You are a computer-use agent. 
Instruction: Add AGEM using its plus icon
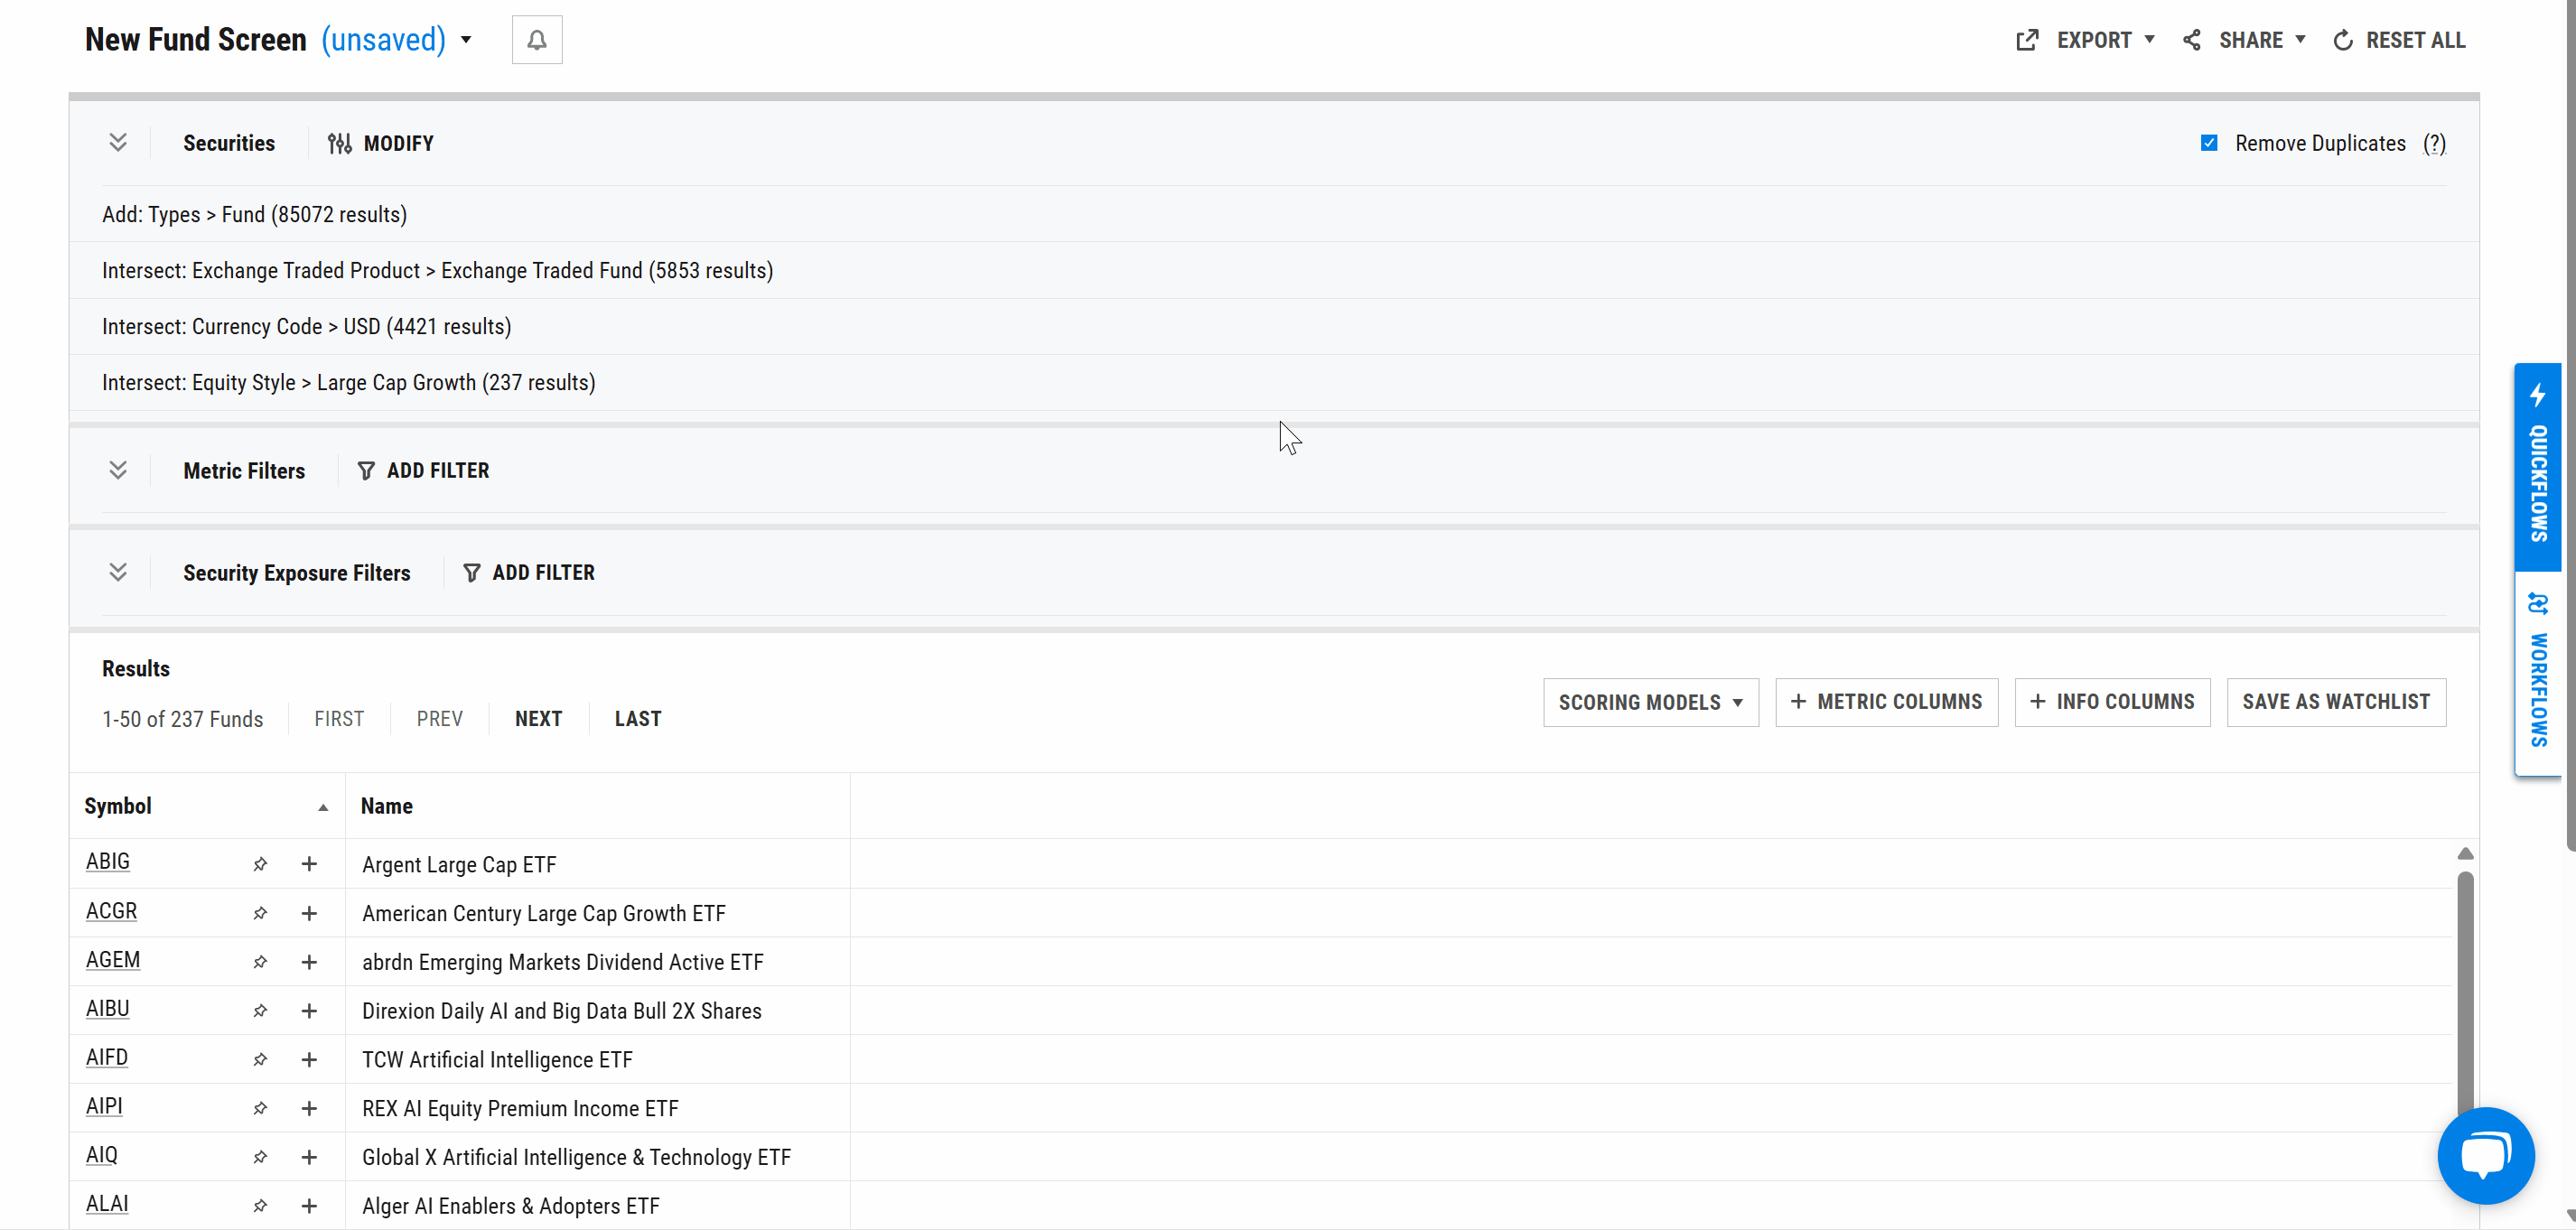point(309,962)
